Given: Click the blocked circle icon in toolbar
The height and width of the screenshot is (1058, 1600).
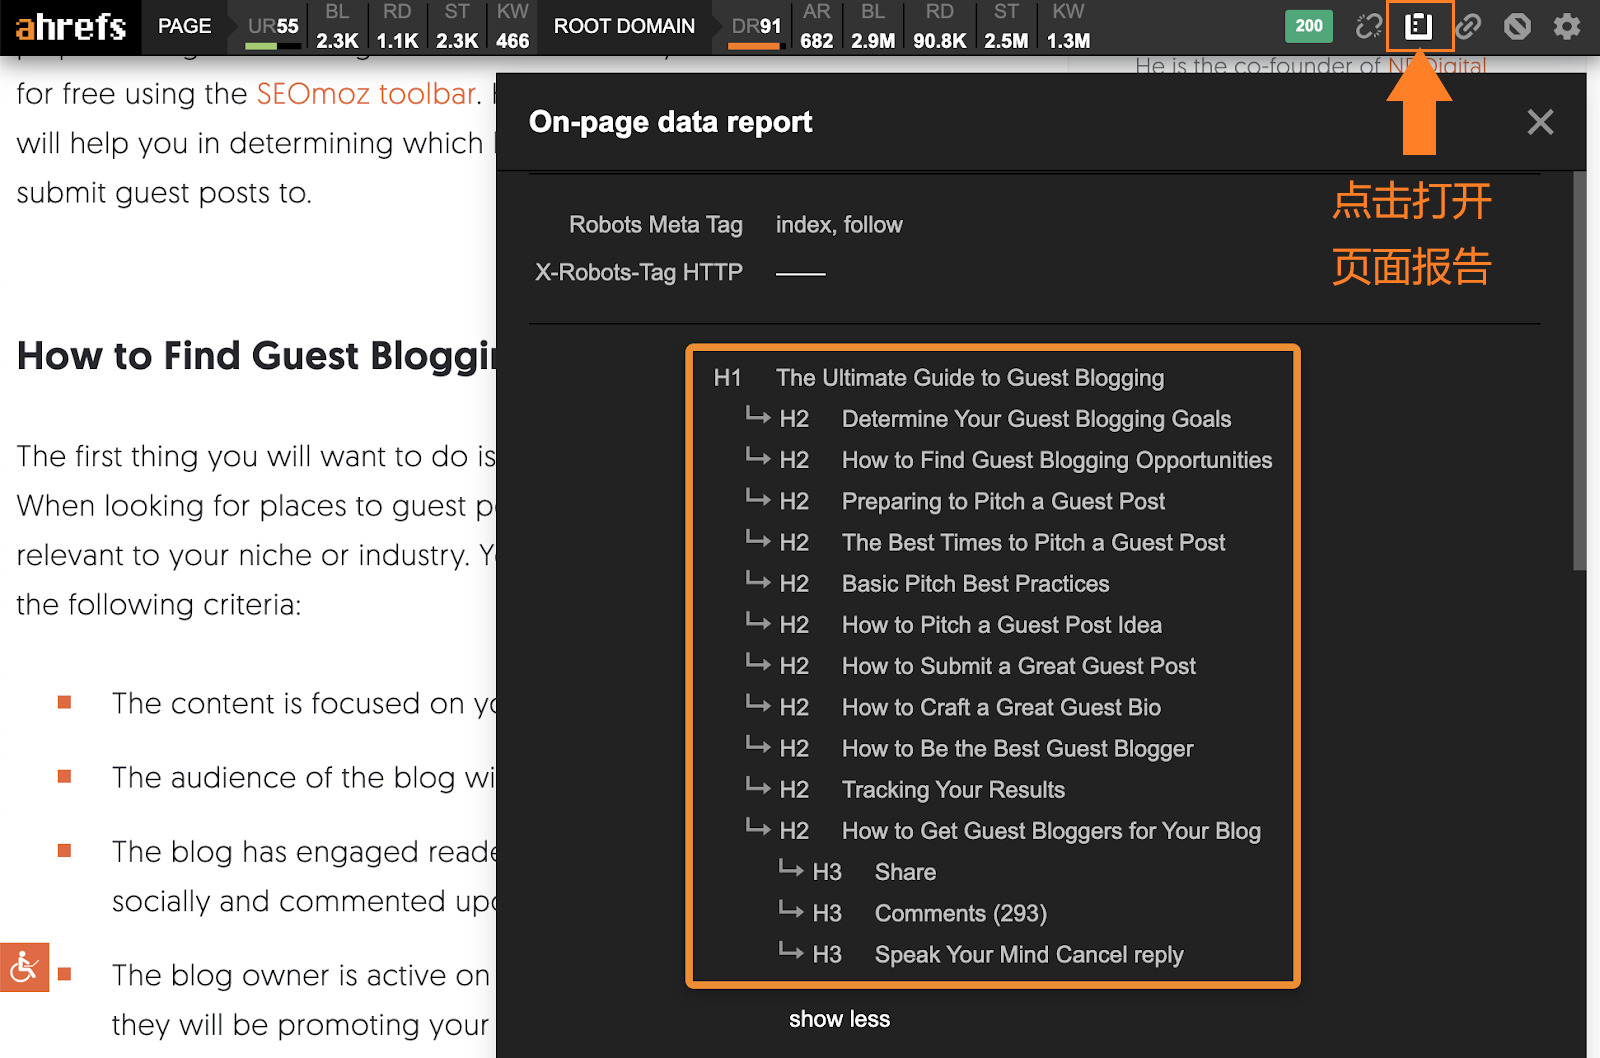Looking at the screenshot, I should [1517, 26].
